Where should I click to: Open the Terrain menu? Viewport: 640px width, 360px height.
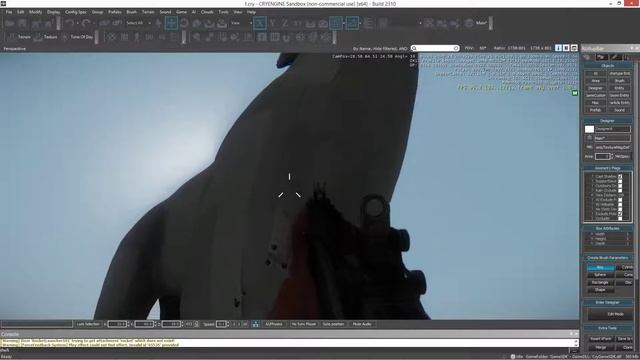(148, 12)
